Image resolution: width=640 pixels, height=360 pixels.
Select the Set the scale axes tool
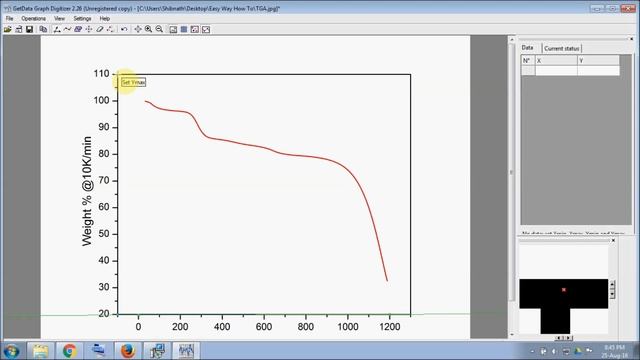pos(57,29)
